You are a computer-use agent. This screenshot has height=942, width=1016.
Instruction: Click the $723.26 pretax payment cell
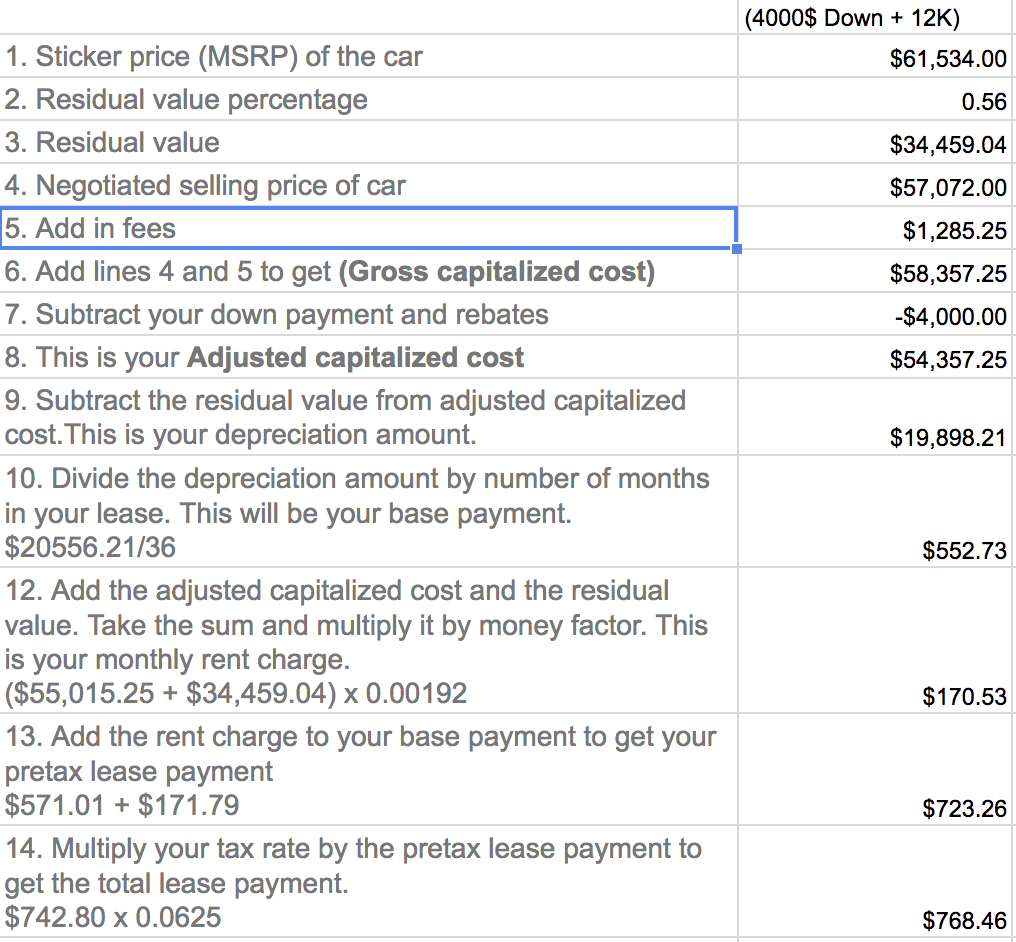tap(874, 770)
